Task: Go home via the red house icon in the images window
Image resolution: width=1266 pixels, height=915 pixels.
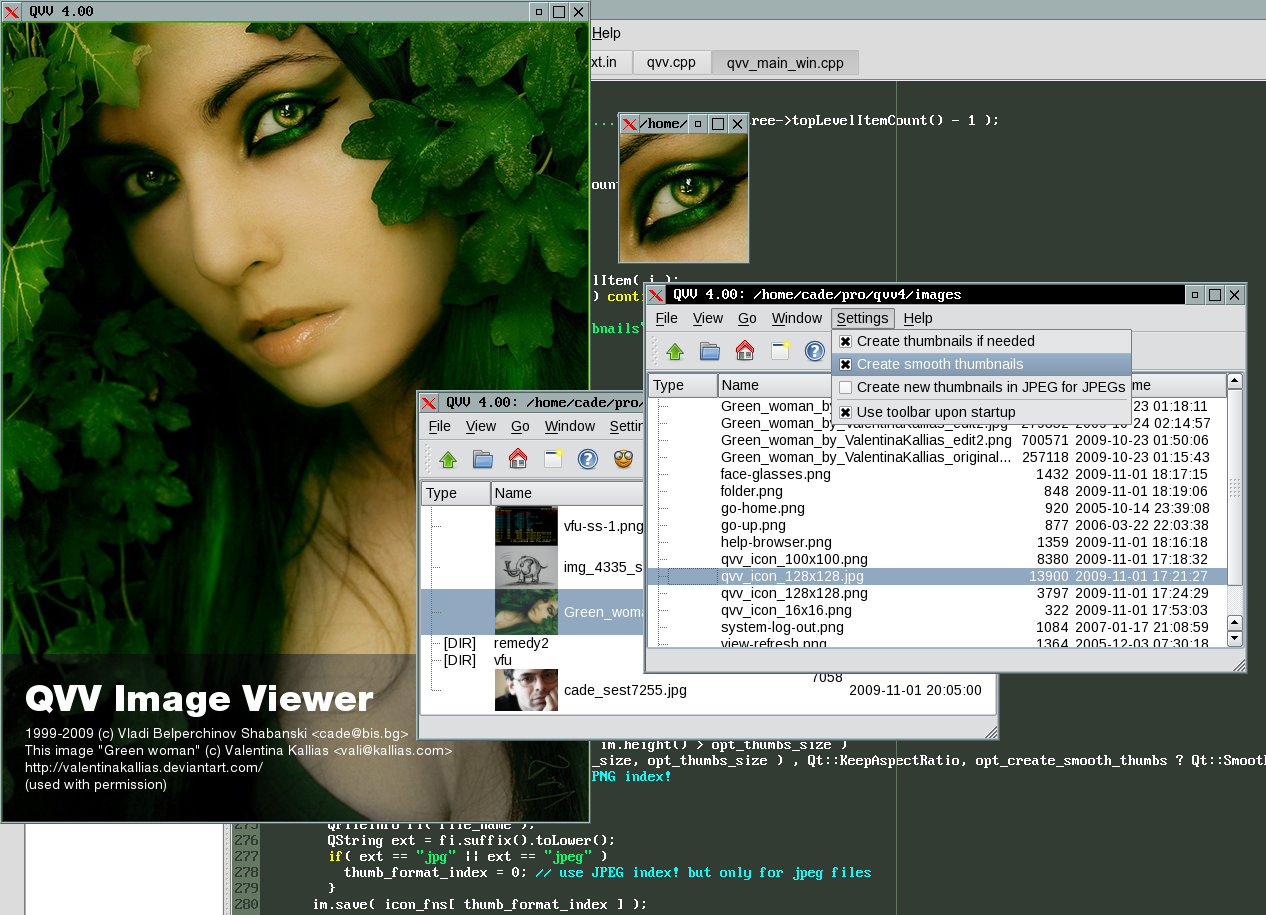Action: (x=745, y=351)
